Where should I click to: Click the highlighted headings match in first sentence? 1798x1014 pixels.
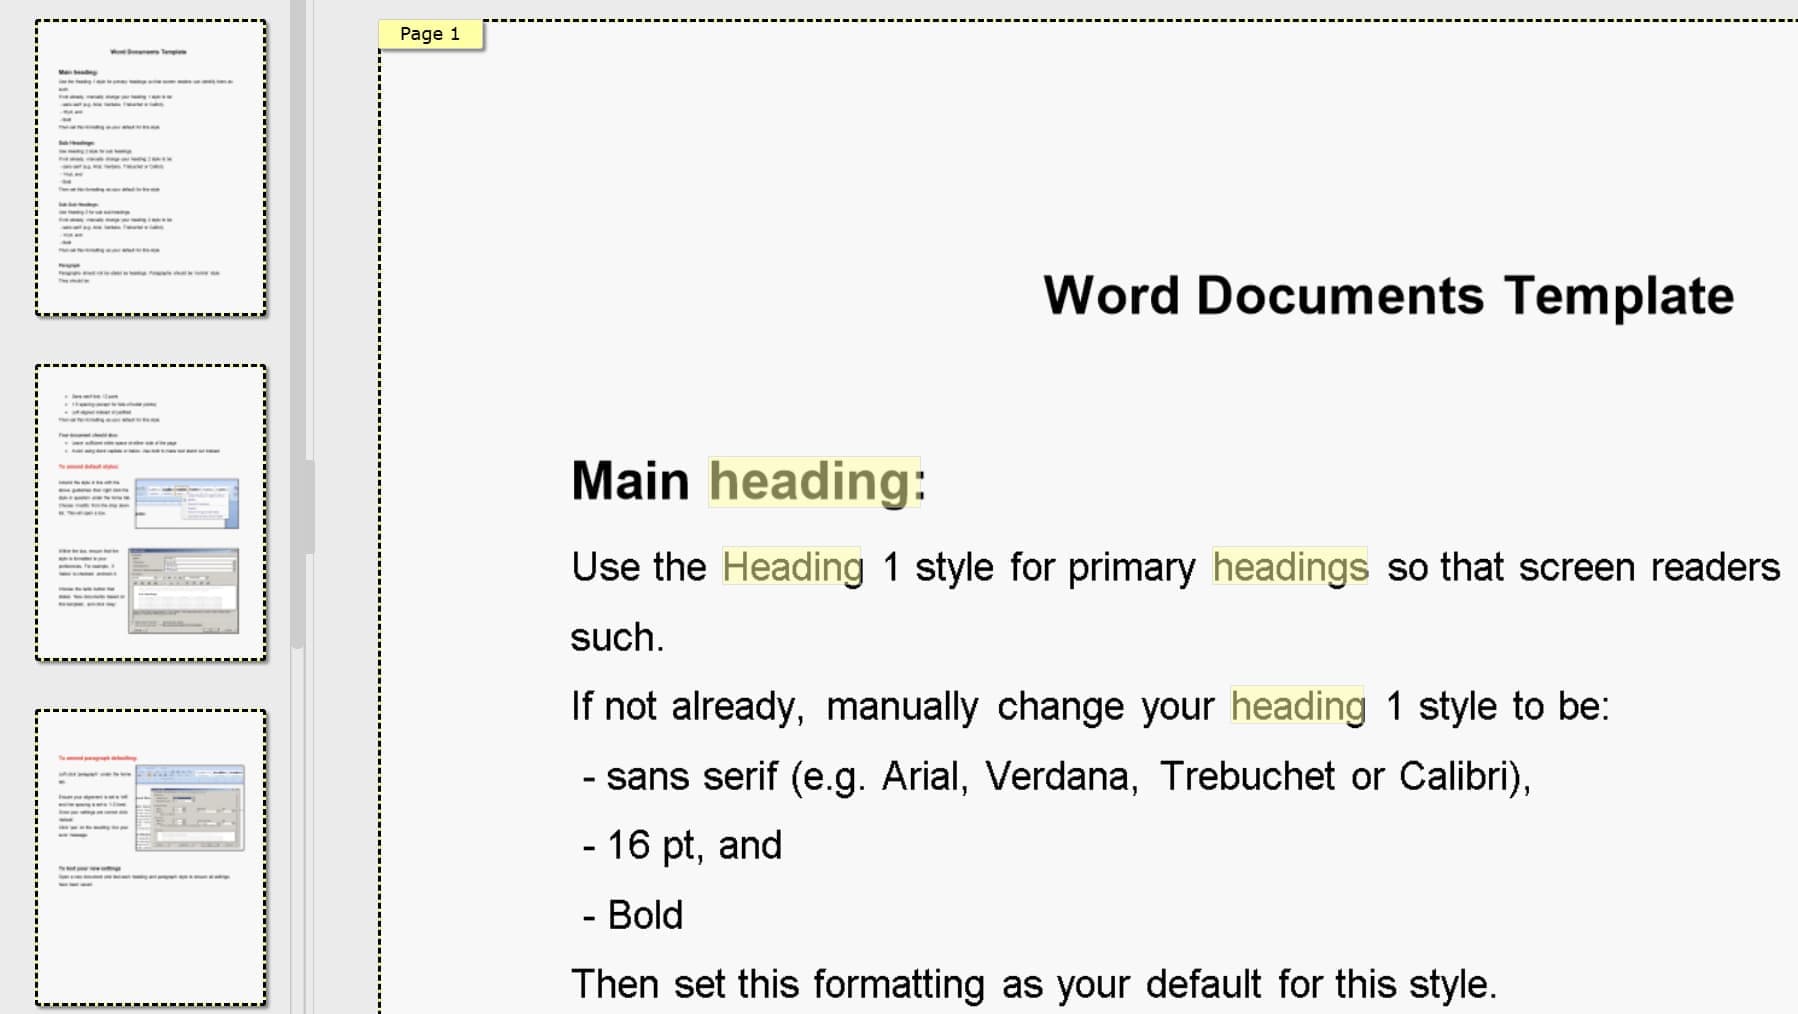click(1290, 567)
